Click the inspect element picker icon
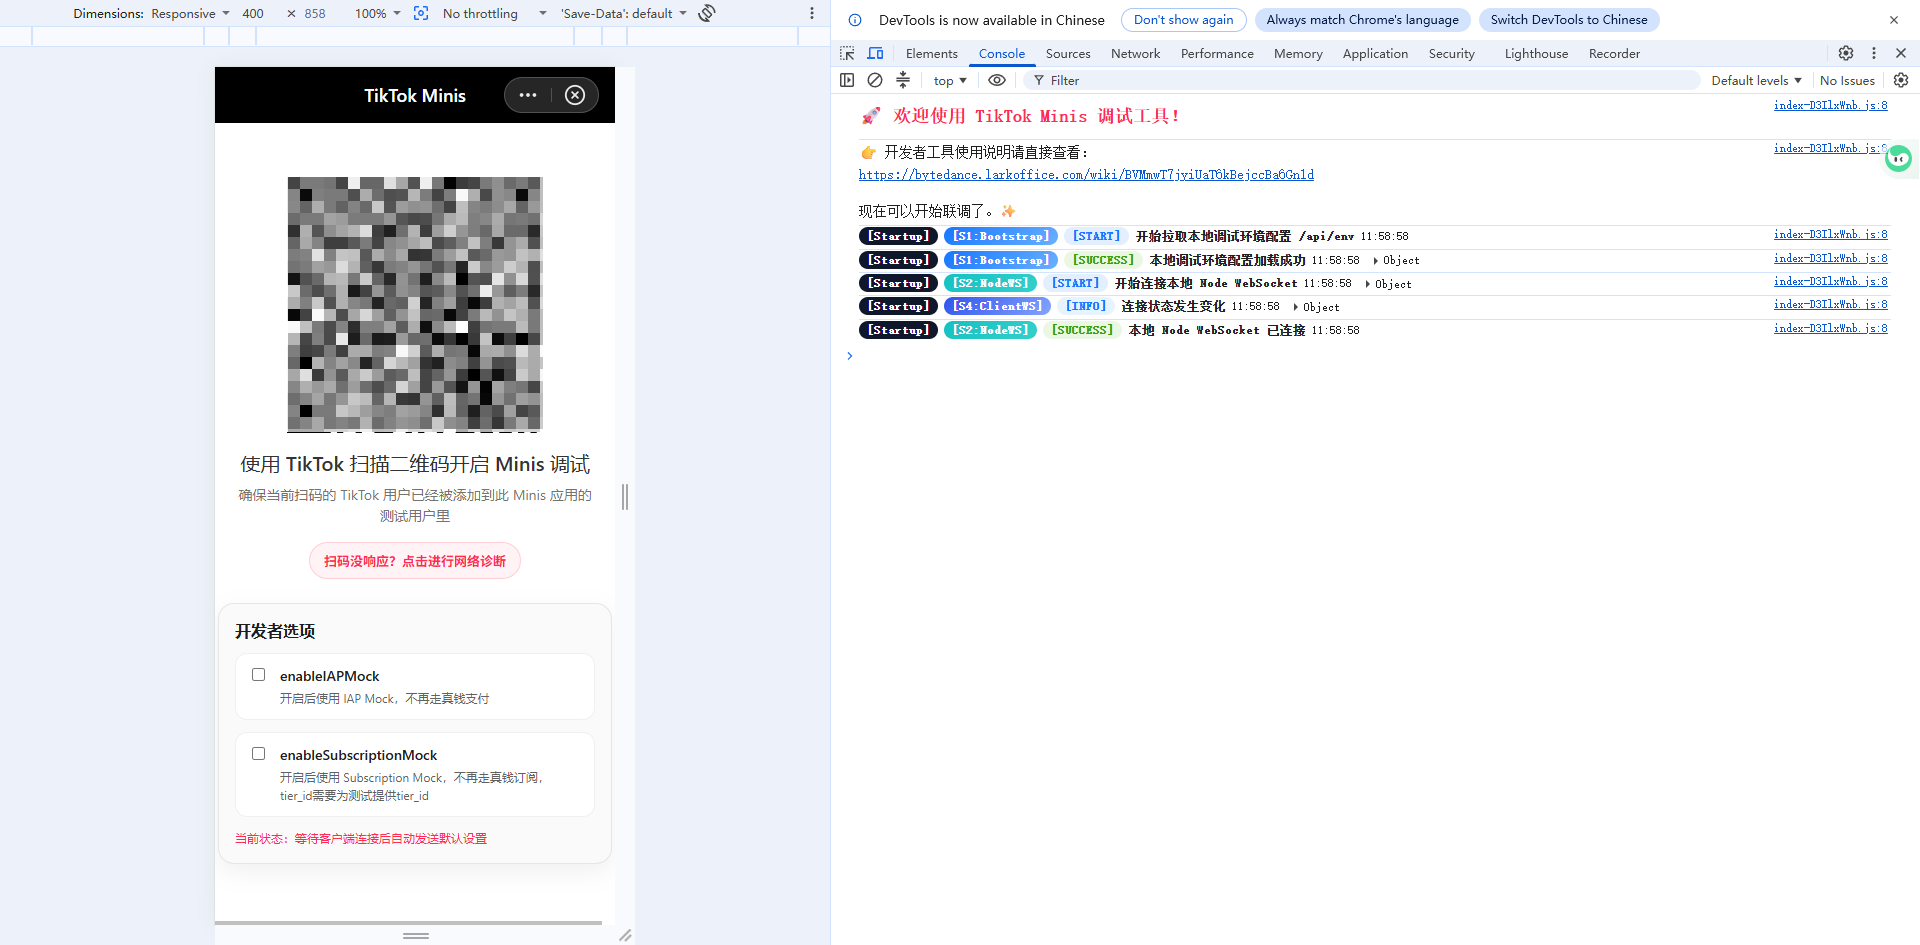1920x945 pixels. 848,53
